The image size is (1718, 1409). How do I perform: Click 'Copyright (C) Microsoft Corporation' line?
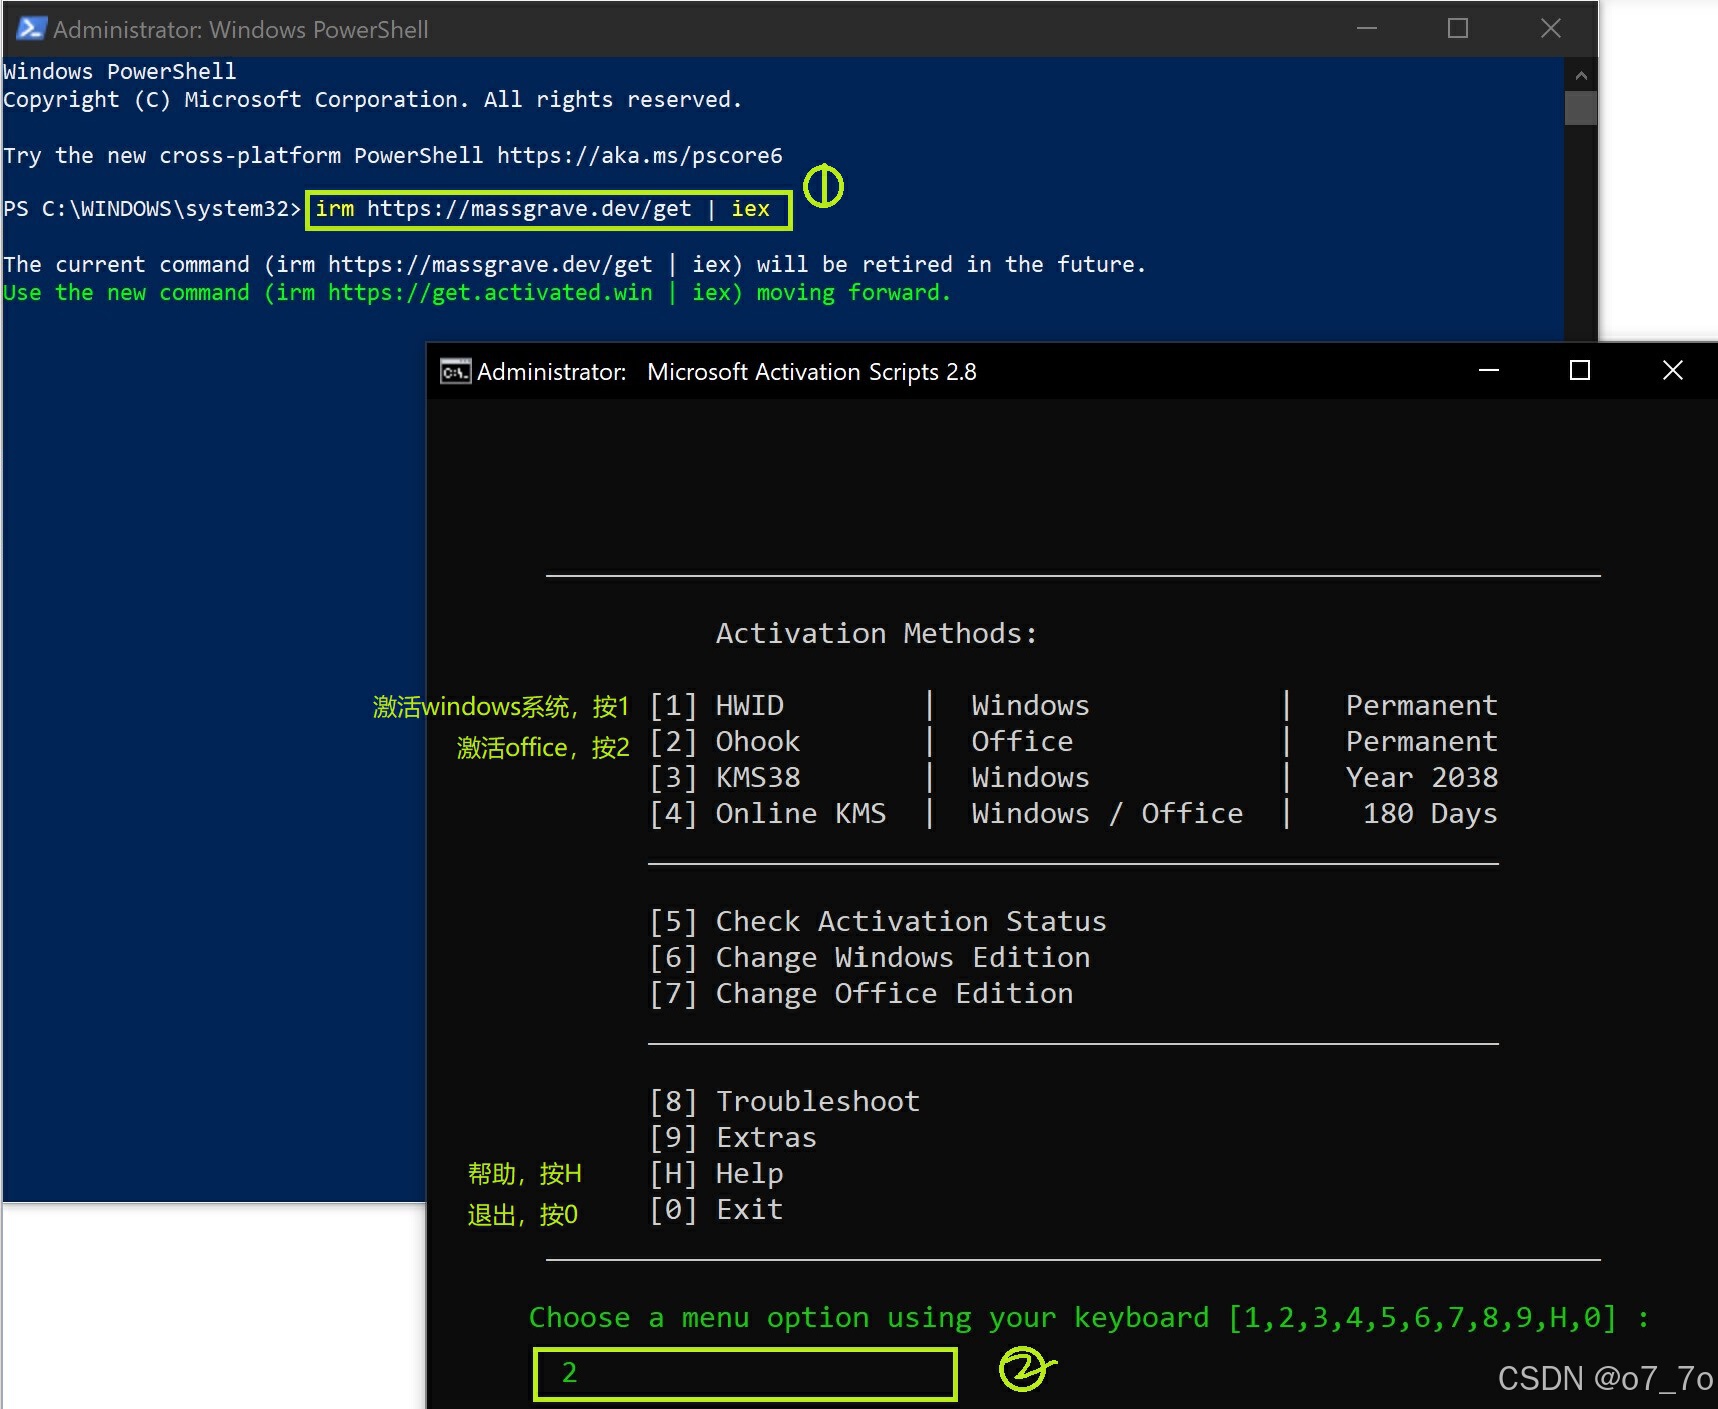coord(373,99)
